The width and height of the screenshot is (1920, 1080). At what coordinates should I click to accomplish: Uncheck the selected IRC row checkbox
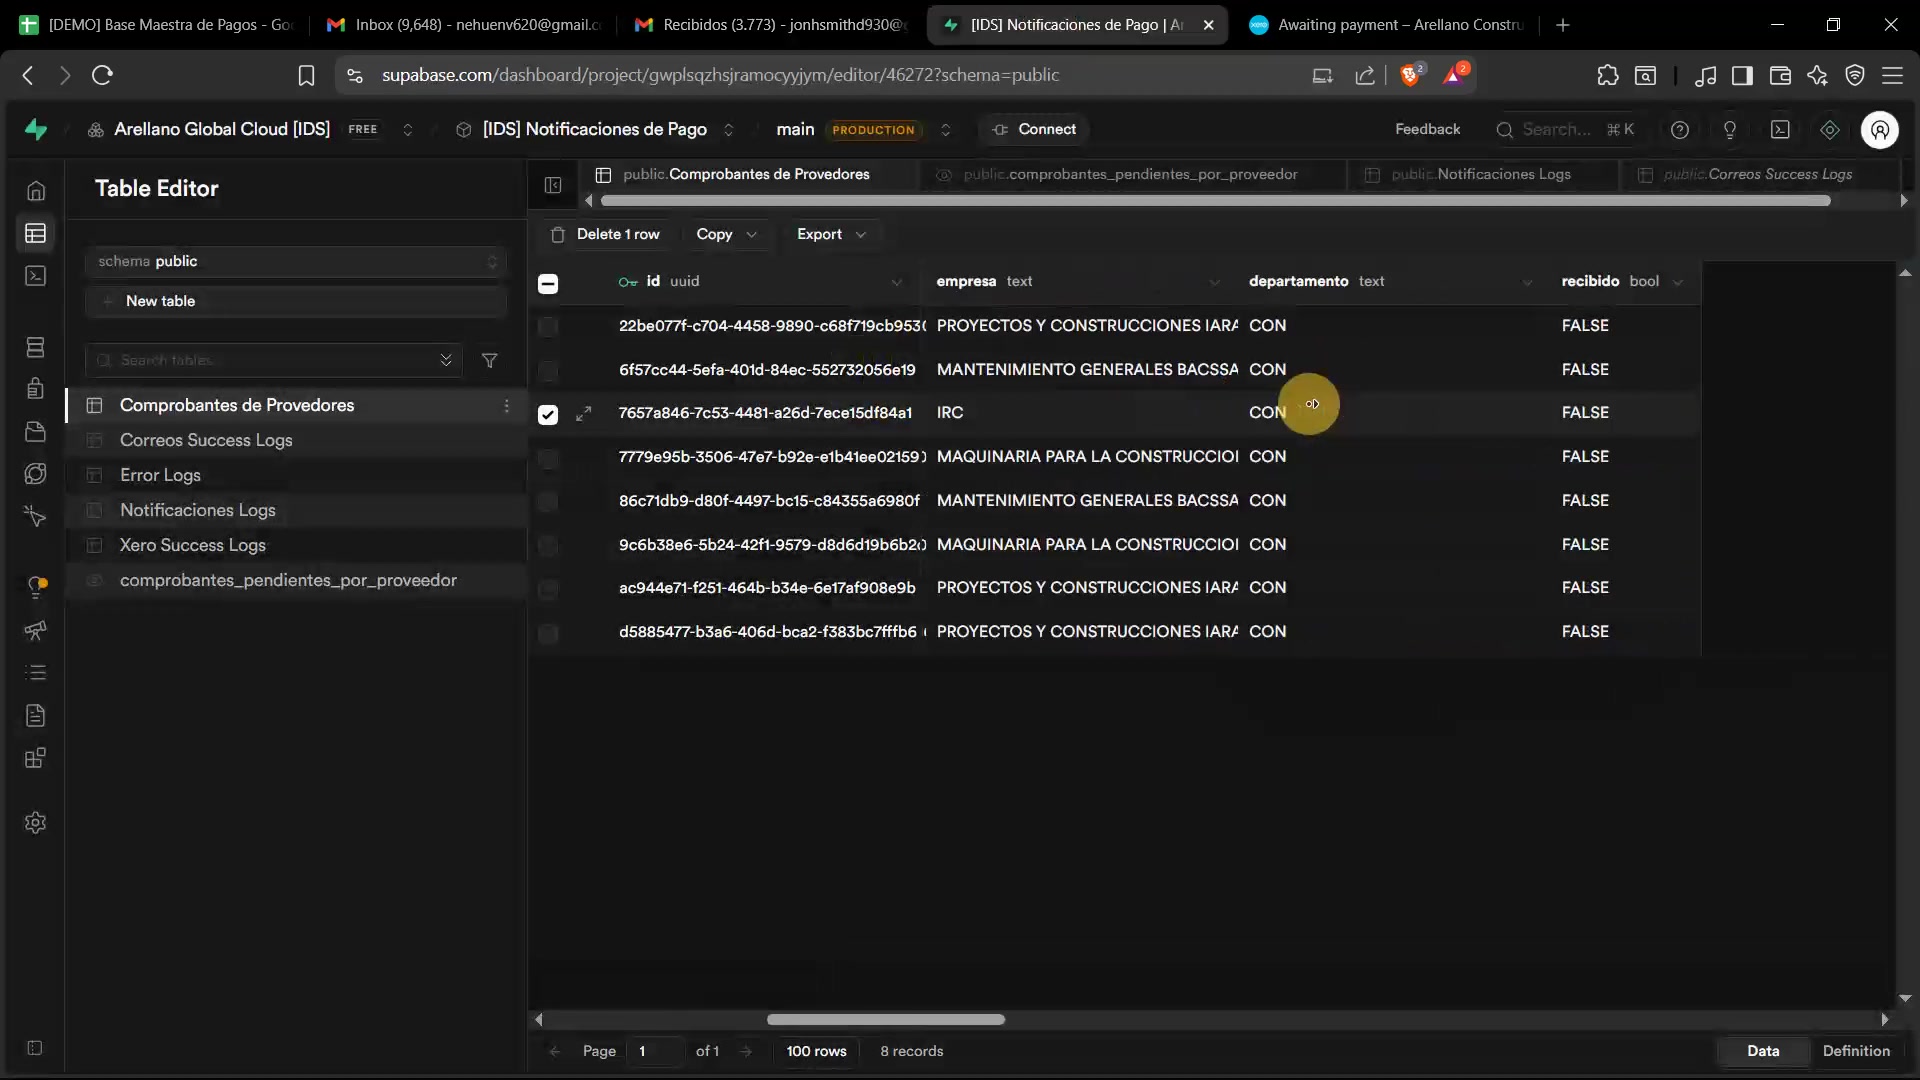click(548, 414)
